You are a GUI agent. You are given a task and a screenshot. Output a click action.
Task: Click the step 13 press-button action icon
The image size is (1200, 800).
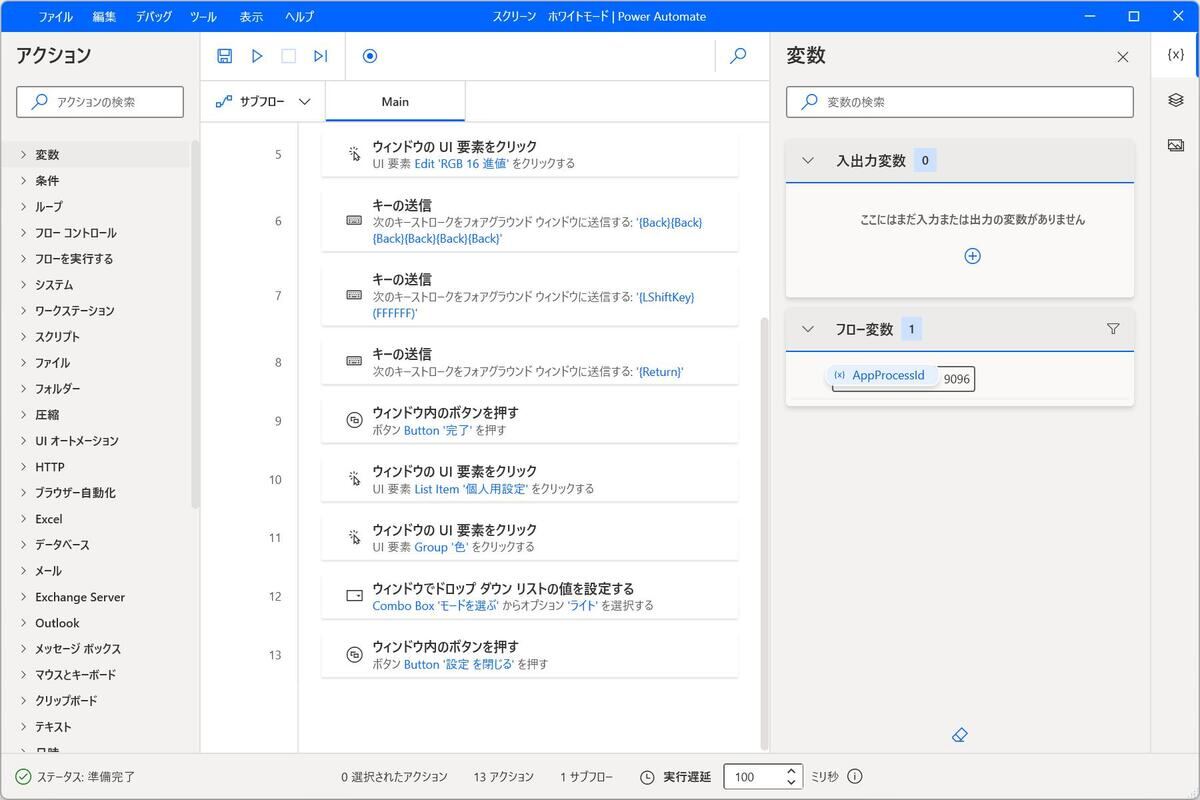(x=354, y=655)
